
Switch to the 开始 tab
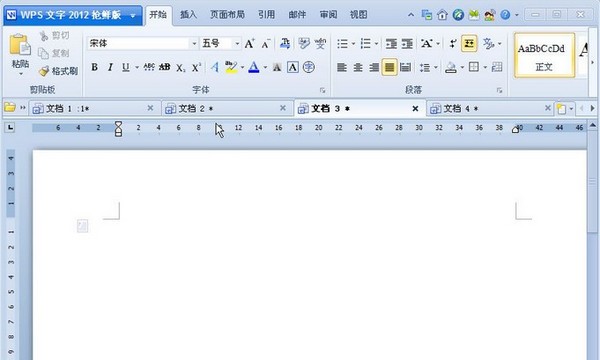pyautogui.click(x=158, y=15)
